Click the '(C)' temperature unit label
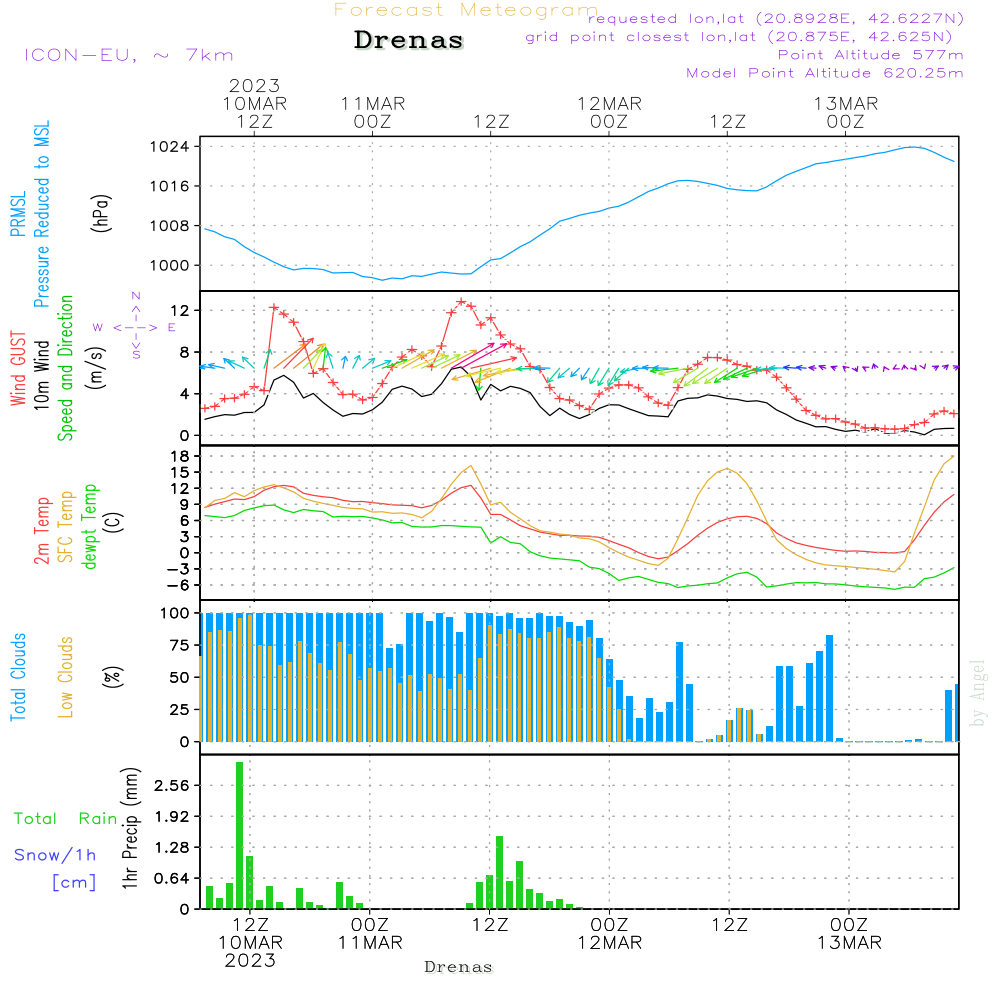Viewport: 1000px width, 1000px height. point(114,522)
